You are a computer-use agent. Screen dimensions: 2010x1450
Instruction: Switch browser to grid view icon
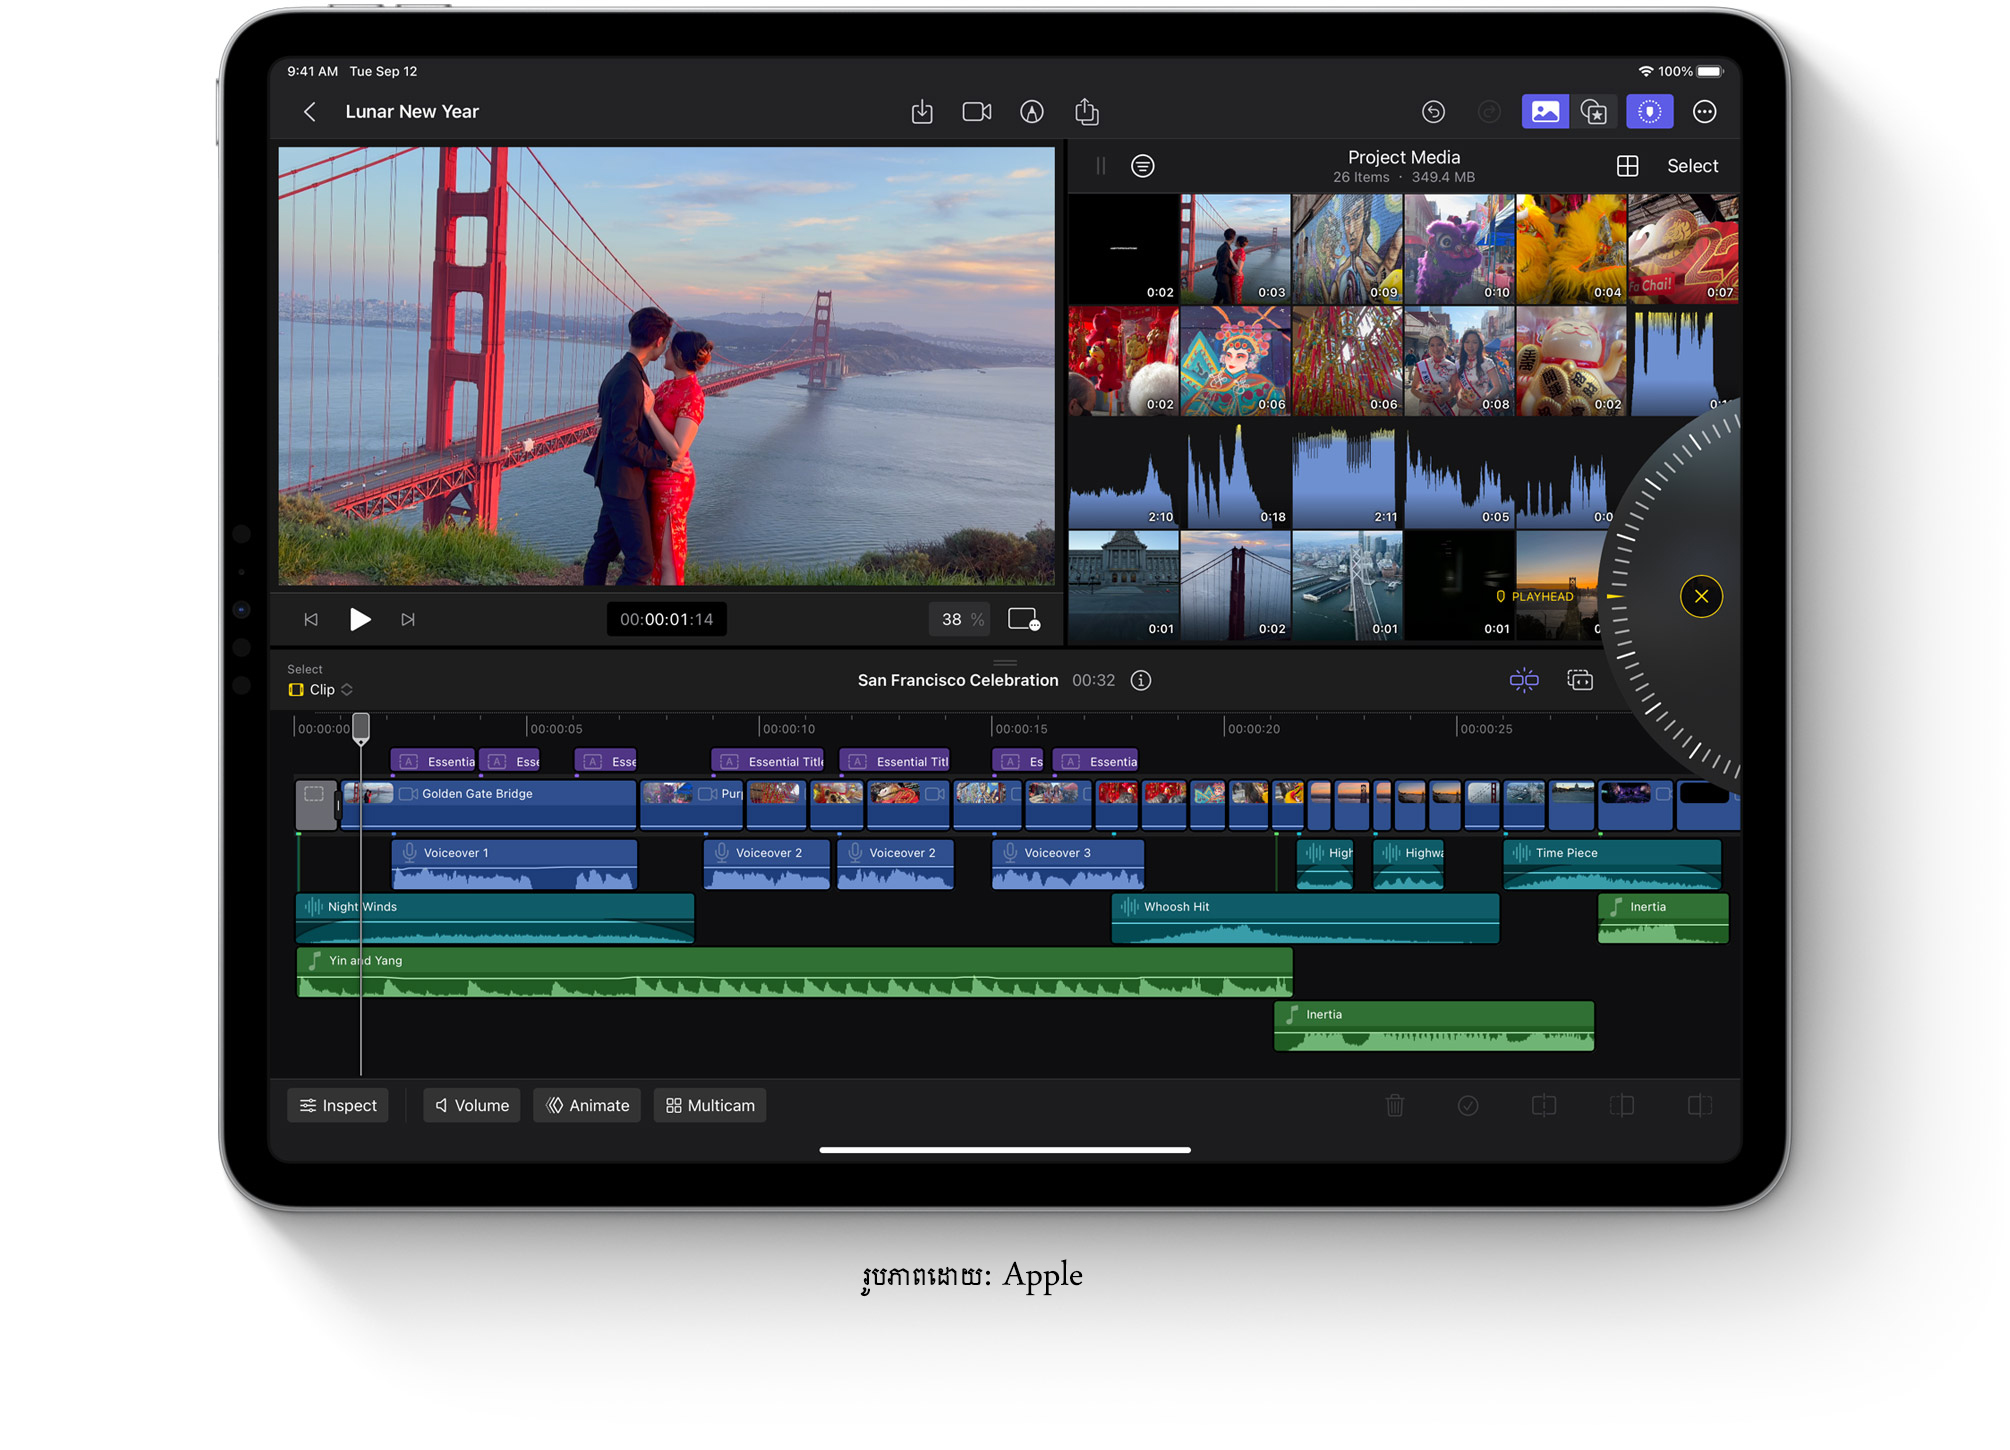point(1628,166)
